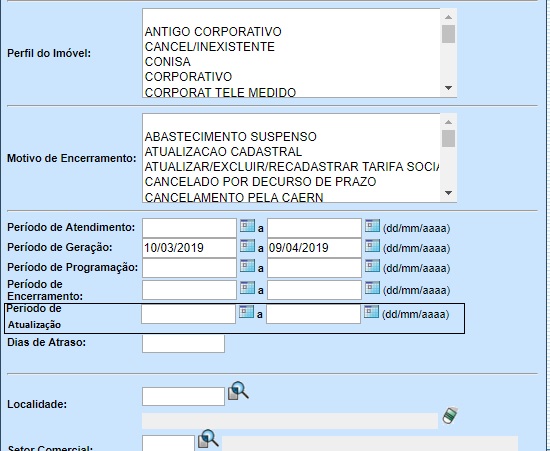Select CONISA in Perfil do Imóvel list
The width and height of the screenshot is (550, 451).
(168, 62)
